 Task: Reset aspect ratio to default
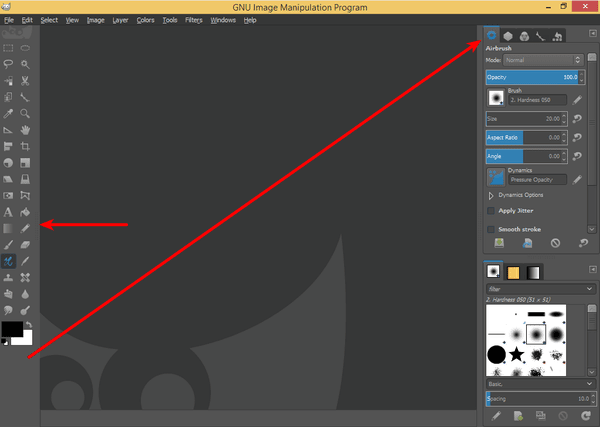pos(577,137)
